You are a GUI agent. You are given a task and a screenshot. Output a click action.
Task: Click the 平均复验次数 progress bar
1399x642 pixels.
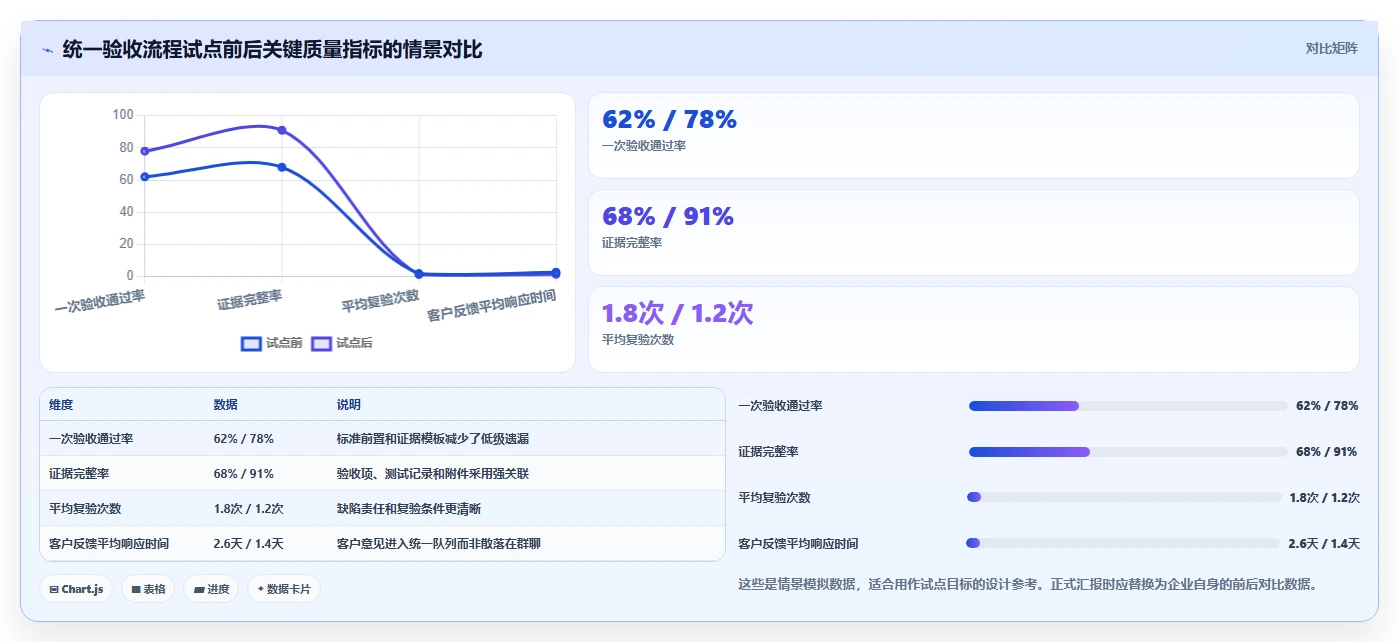[x=1124, y=497]
